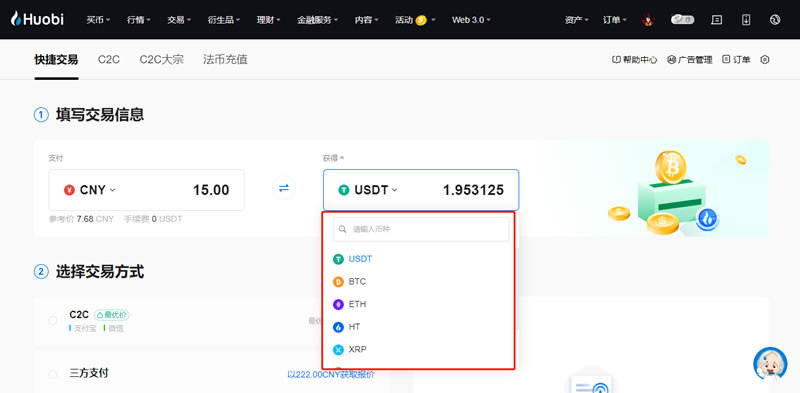The height and width of the screenshot is (393, 800).
Task: Open the 帮助中心 link
Action: pos(635,60)
